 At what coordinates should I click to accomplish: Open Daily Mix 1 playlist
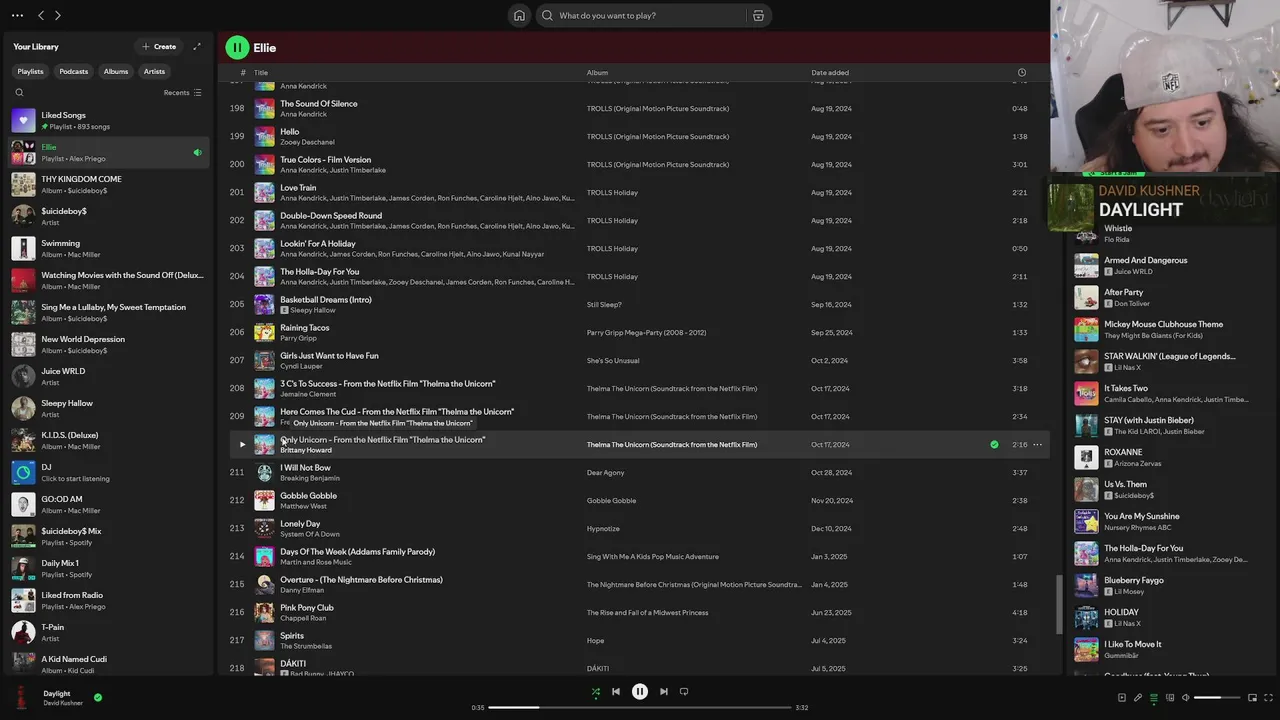pos(108,568)
